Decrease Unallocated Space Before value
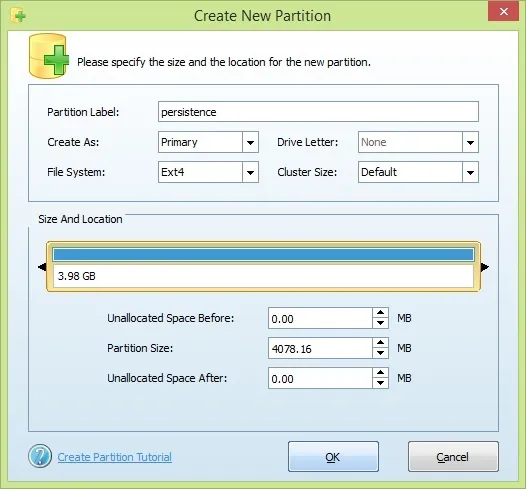Screen dimensions: 526x489 pos(380,323)
